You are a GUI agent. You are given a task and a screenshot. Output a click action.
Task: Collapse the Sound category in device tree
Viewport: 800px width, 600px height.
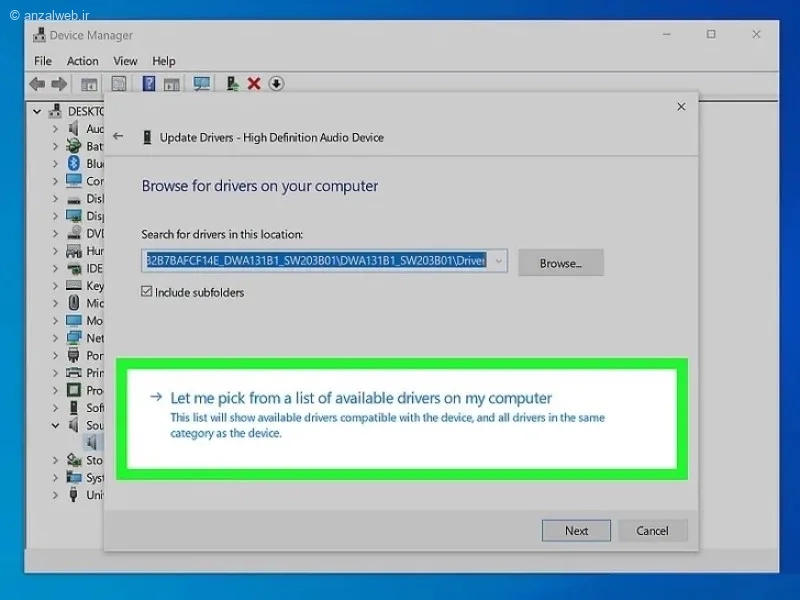55,425
